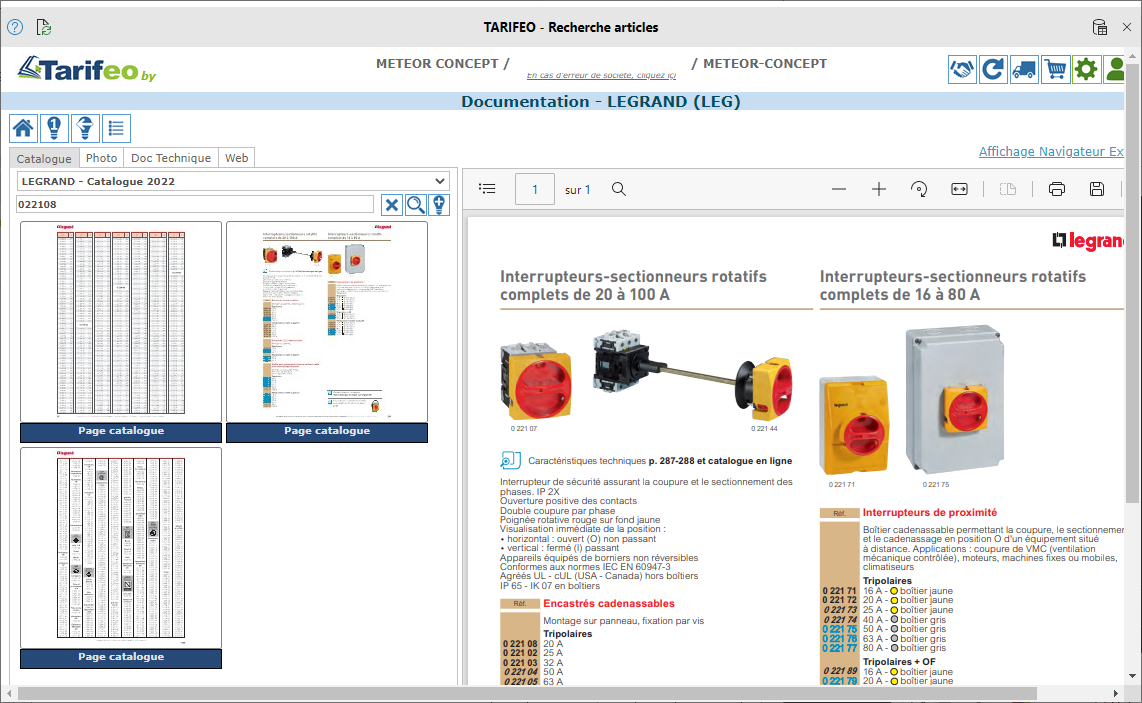Click the vertical scrollbar on the right
This screenshot has width=1142, height=703.
tap(1133, 284)
